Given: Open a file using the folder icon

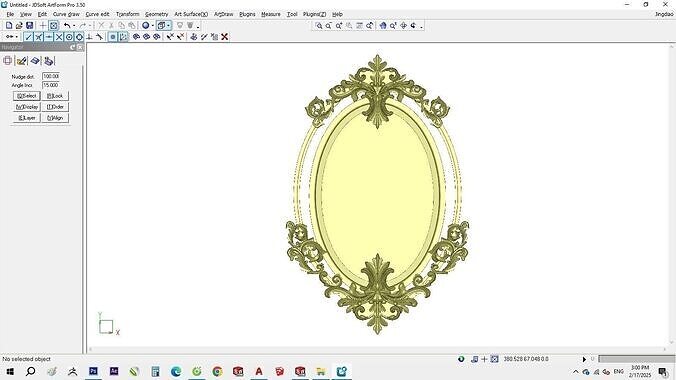Looking at the screenshot, I should pos(19,25).
